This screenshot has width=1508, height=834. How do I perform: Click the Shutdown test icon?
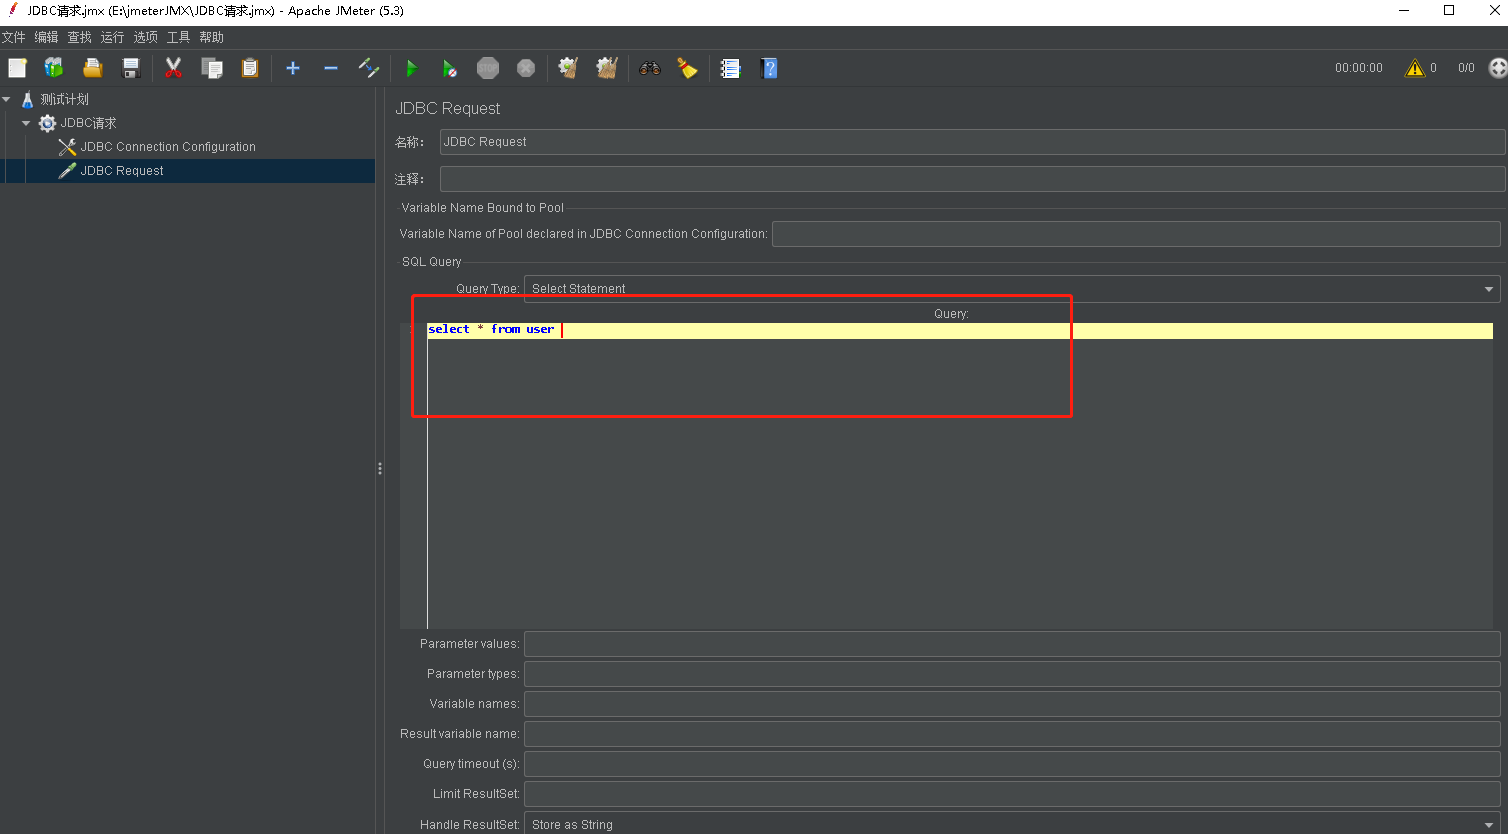(x=526, y=68)
